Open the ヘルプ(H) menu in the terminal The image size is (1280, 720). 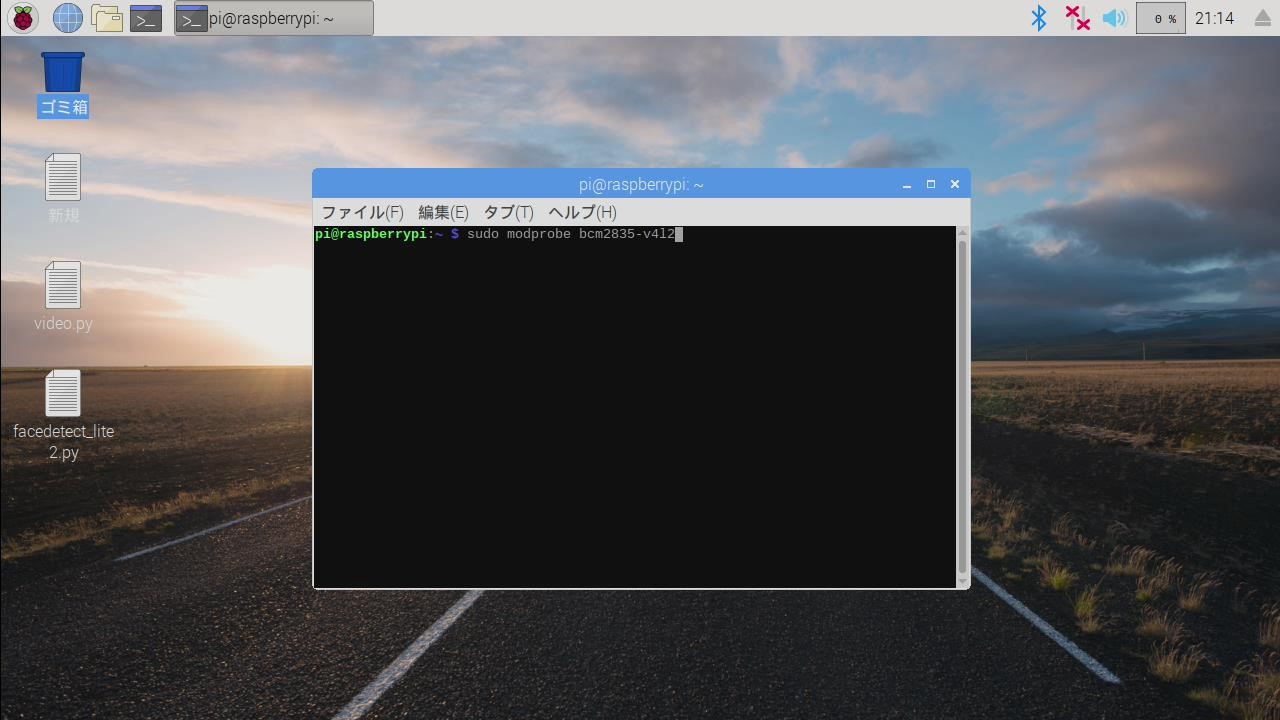582,212
